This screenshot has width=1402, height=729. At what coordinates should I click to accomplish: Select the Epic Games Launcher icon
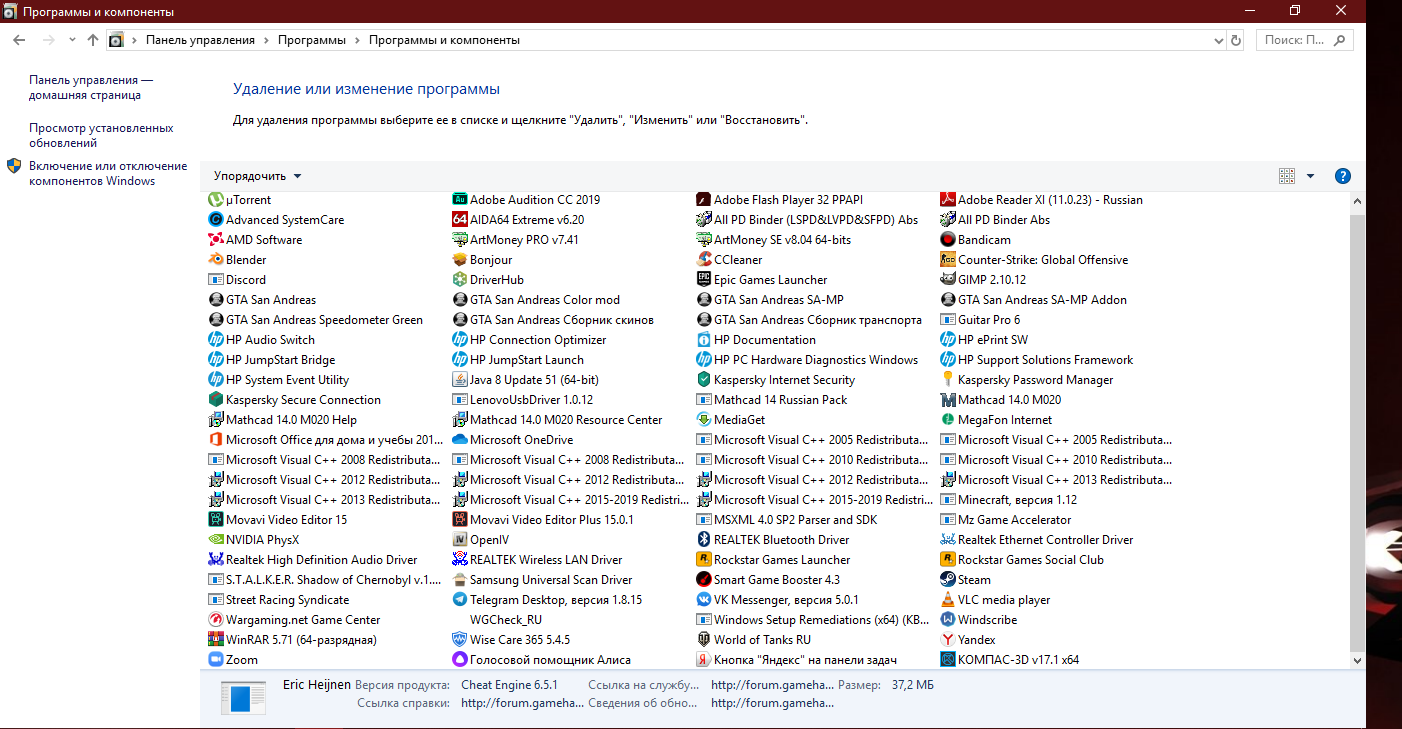704,280
